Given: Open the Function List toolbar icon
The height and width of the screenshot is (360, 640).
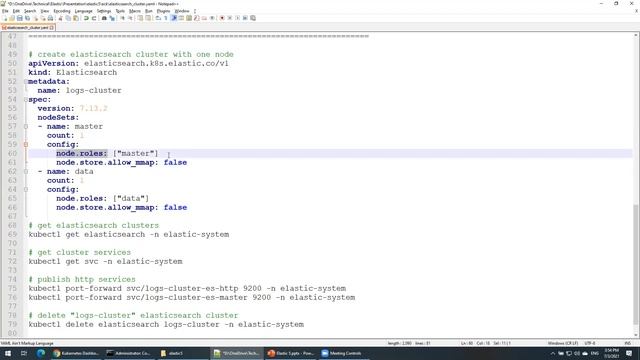Looking at the screenshot, I should point(197,18).
